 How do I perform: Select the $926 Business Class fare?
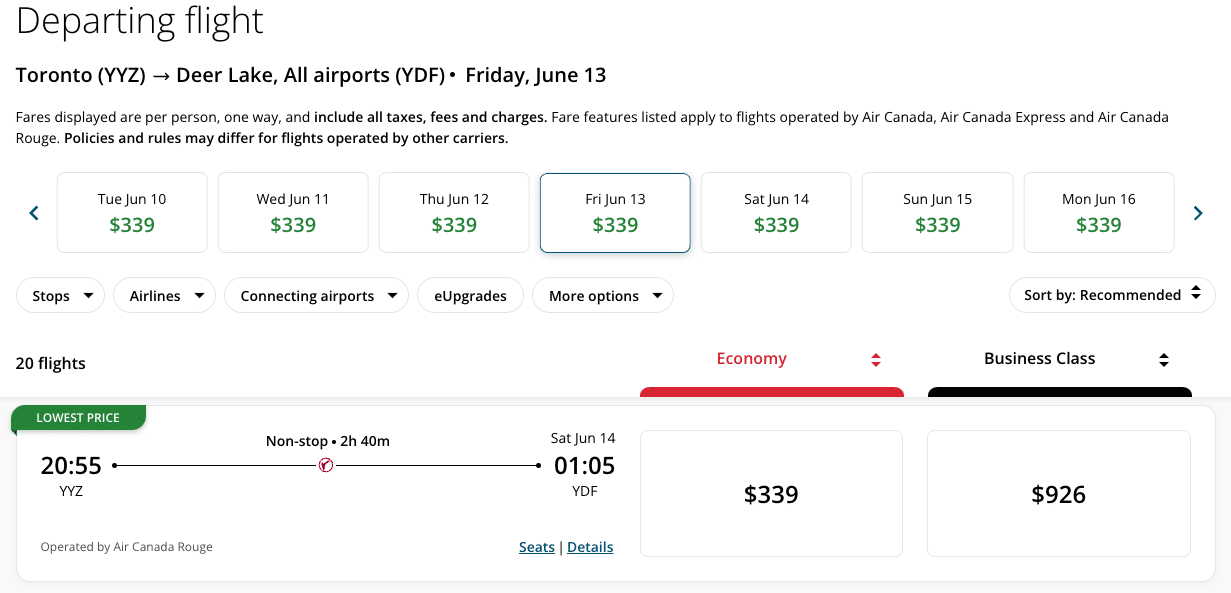[x=1058, y=494]
